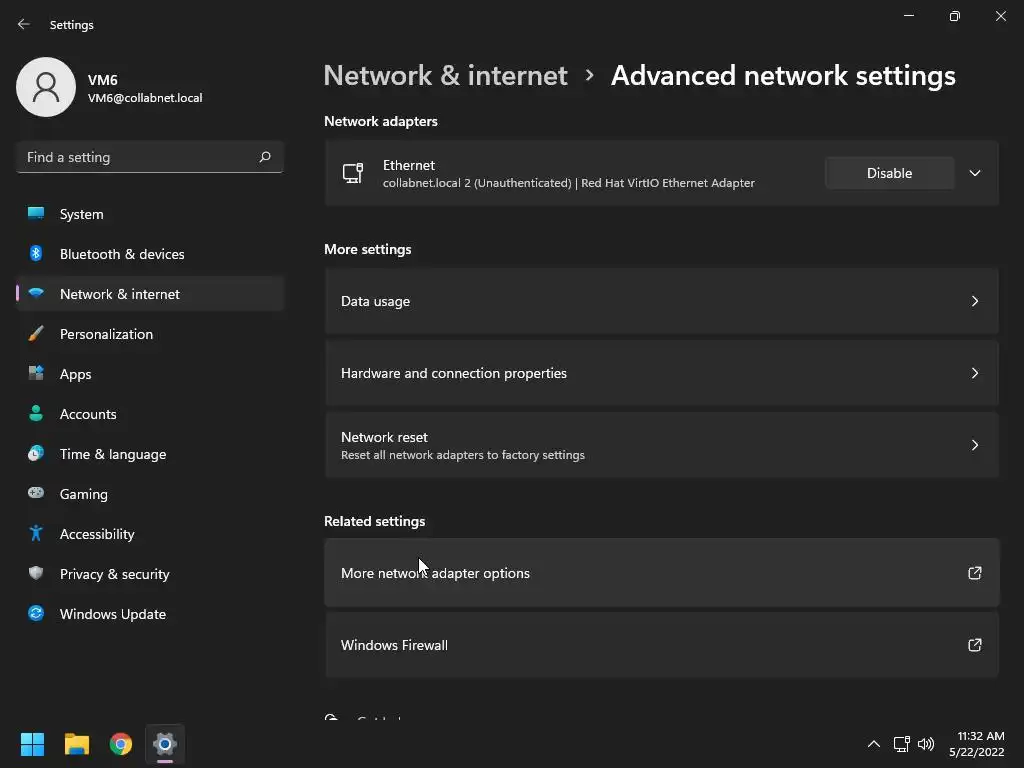
Task: Click the Privacy & security shield icon
Action: coord(36,574)
